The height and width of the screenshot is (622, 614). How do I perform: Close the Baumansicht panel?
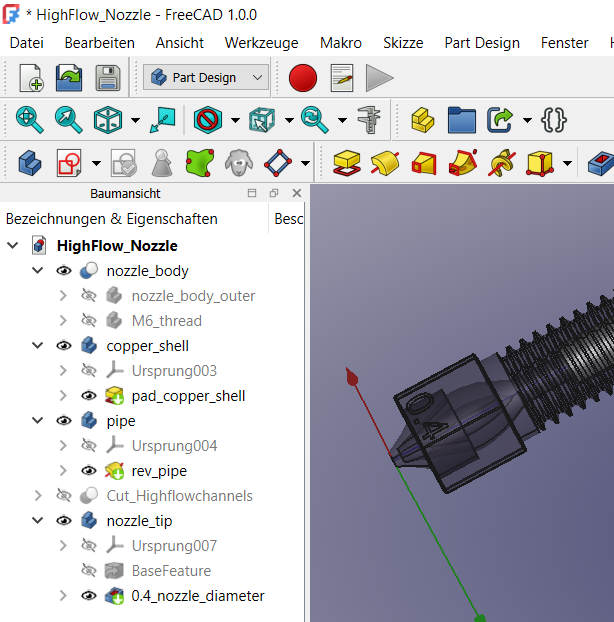pos(297,193)
